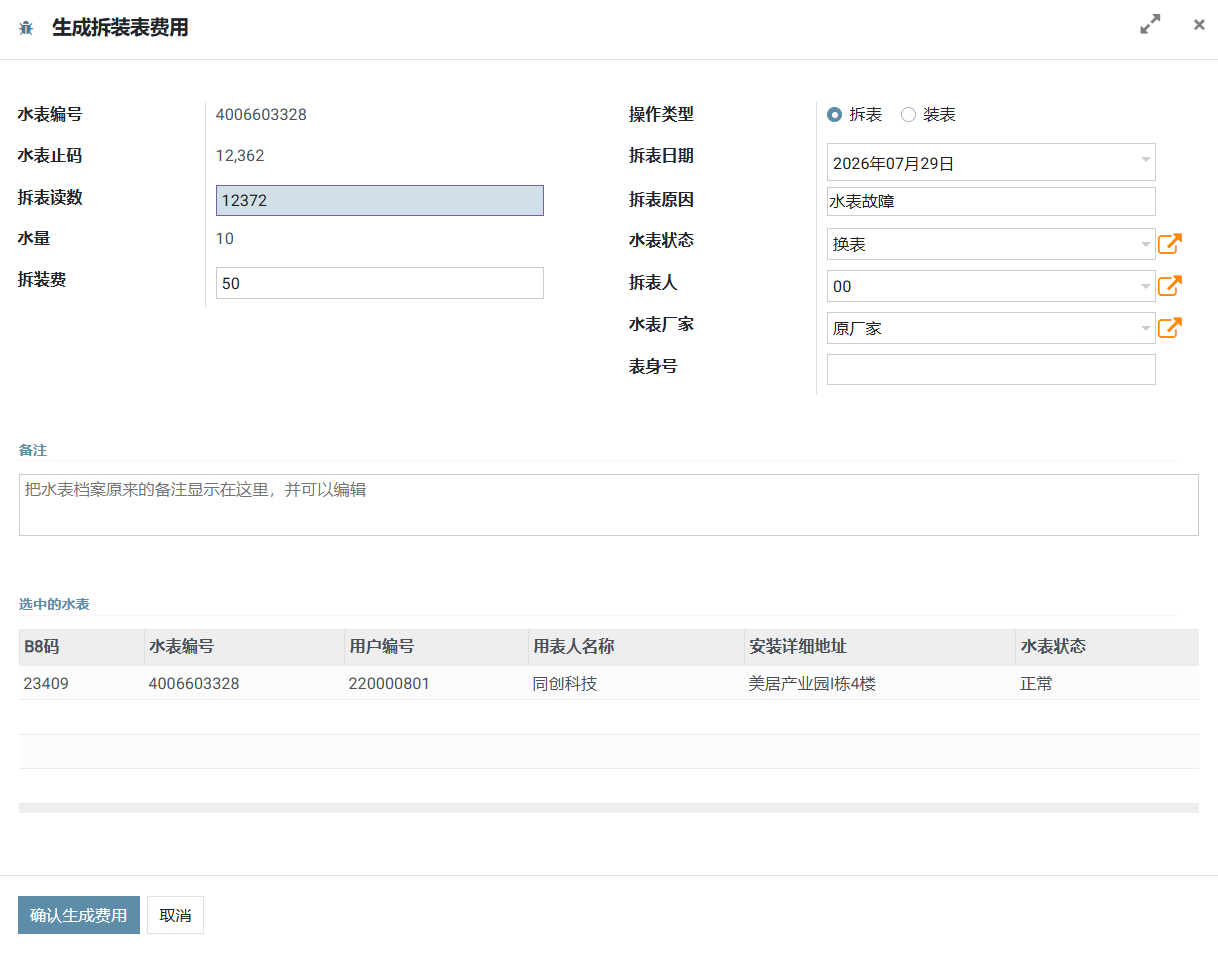Open external link for 拆表人

coord(1170,285)
